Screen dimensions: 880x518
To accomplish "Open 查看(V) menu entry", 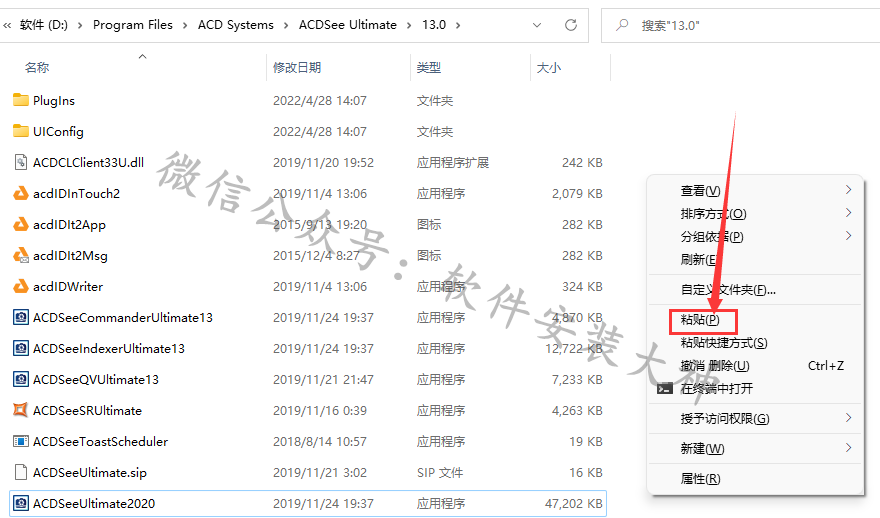I will tap(700, 191).
